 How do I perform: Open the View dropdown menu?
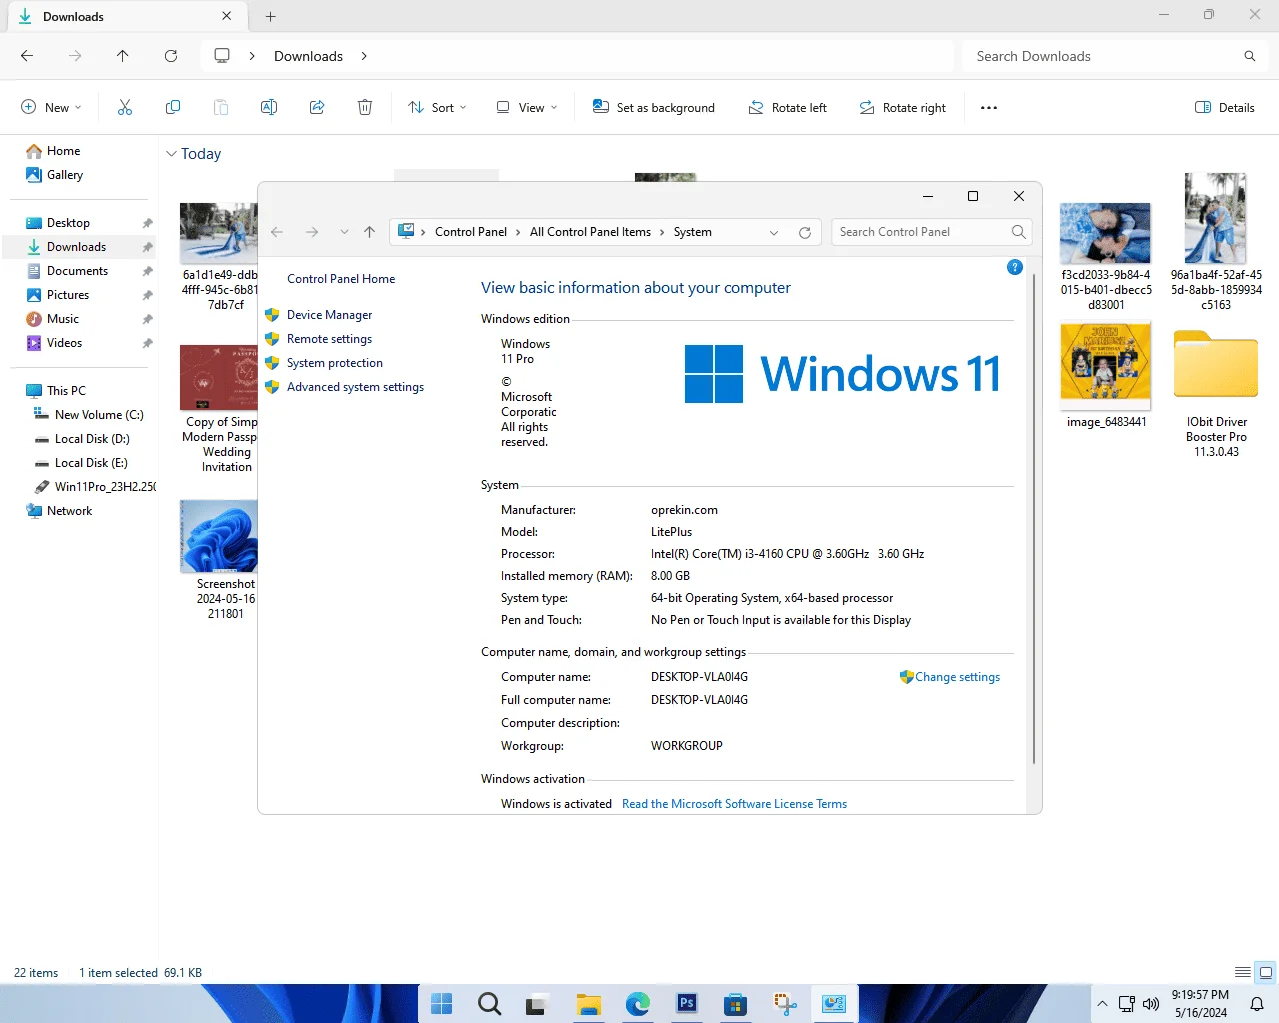(x=527, y=107)
